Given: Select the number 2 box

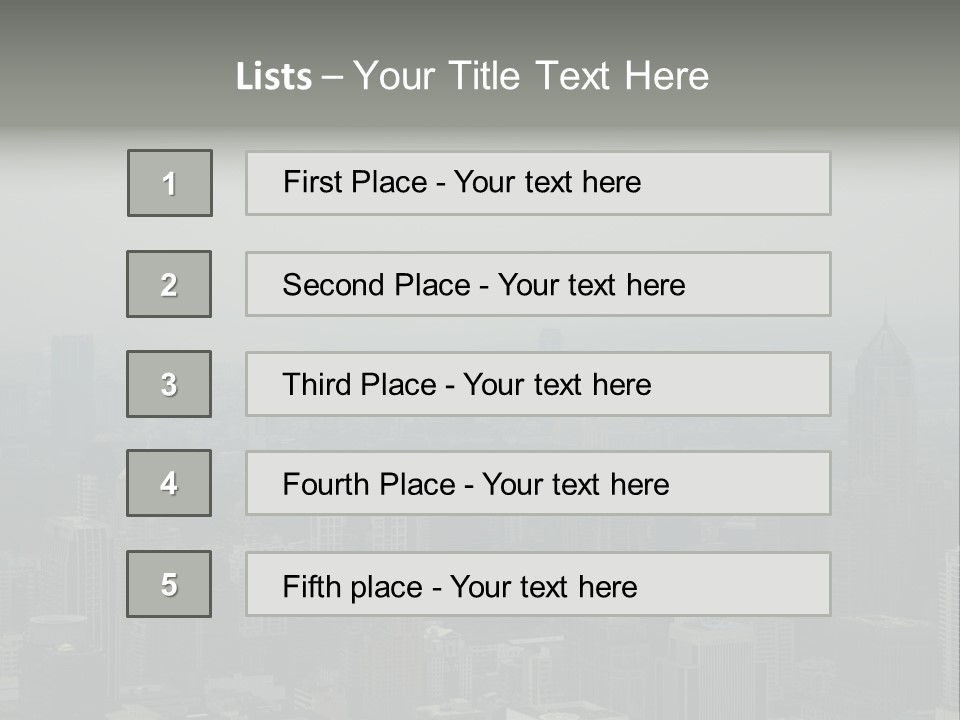Looking at the screenshot, I should 169,284.
